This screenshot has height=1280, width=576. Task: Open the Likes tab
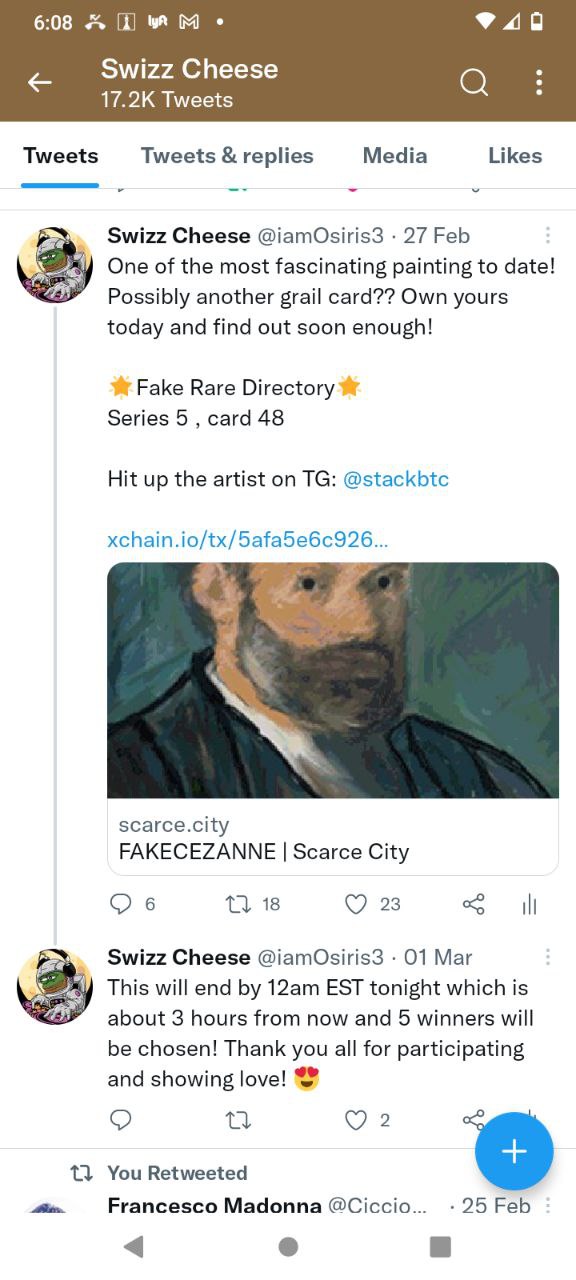point(515,155)
